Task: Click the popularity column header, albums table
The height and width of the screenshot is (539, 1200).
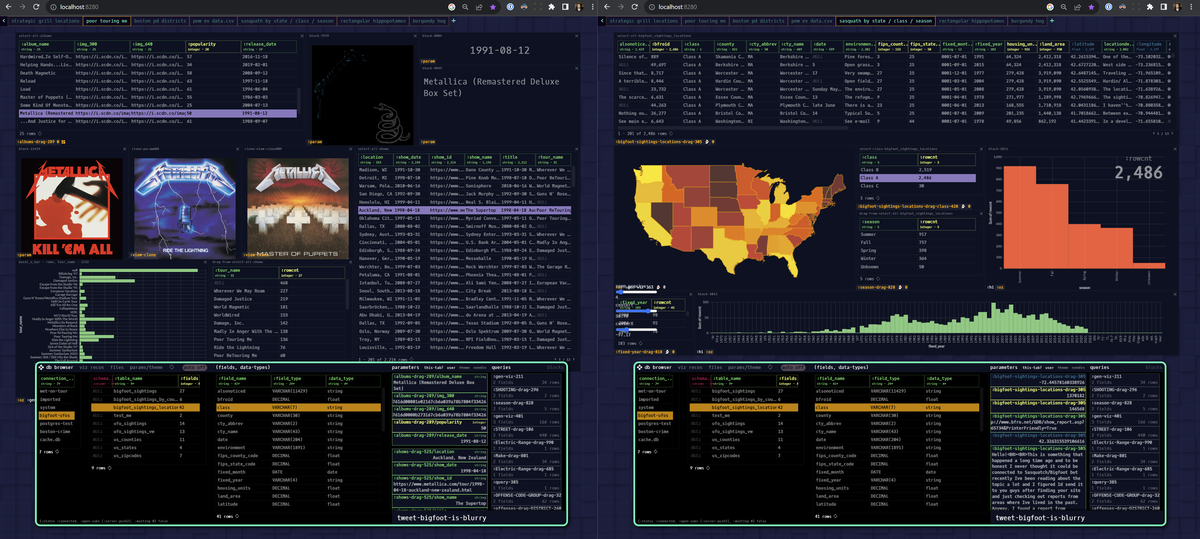Action: [212, 46]
